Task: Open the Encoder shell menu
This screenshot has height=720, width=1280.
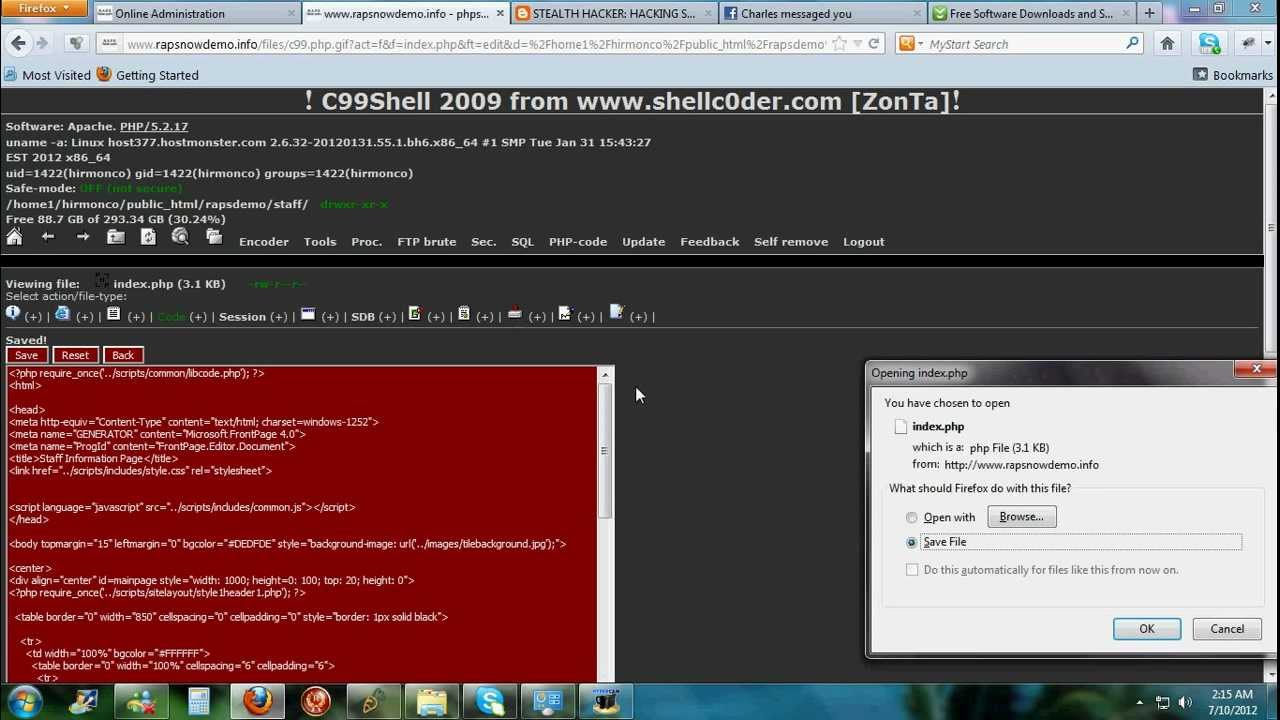Action: (x=264, y=242)
